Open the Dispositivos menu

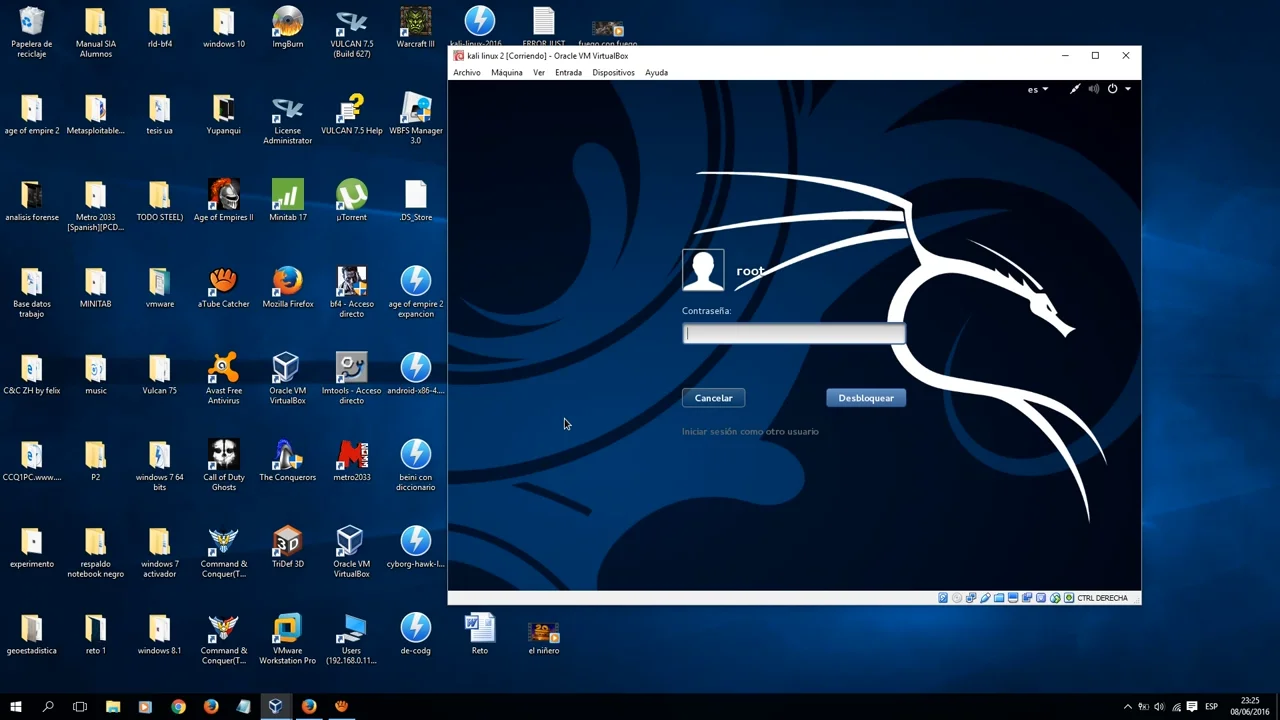613,73
